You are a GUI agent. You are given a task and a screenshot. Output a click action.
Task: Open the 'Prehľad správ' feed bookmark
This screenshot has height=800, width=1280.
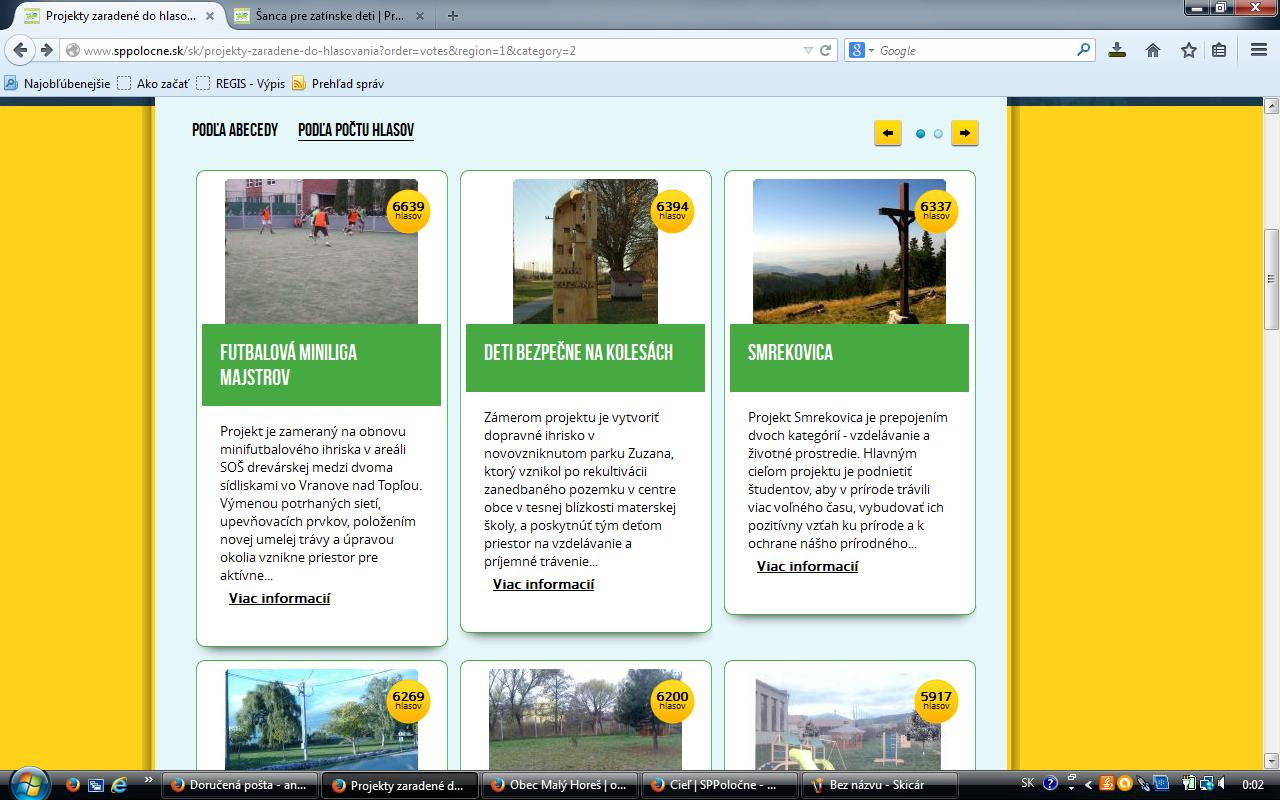[338, 84]
